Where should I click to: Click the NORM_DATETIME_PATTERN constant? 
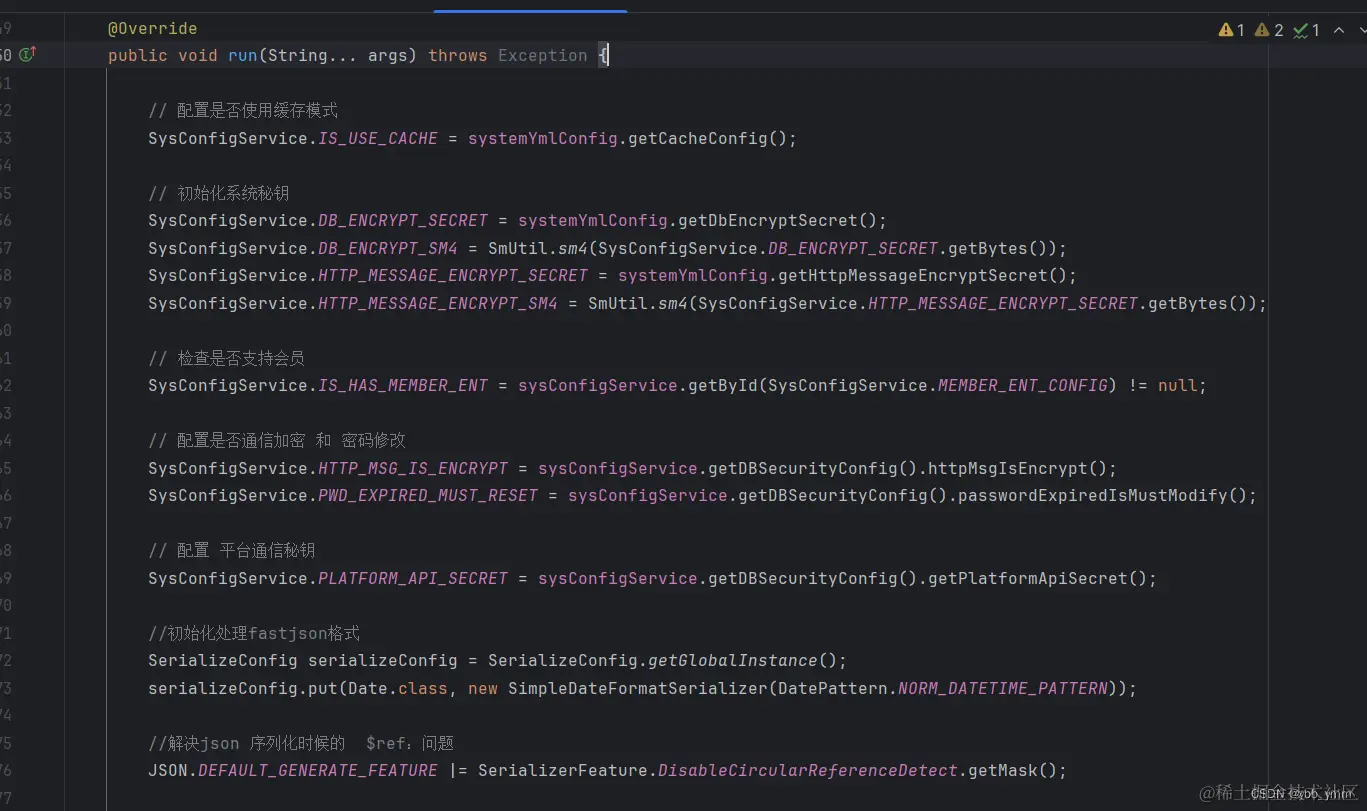click(x=1003, y=688)
